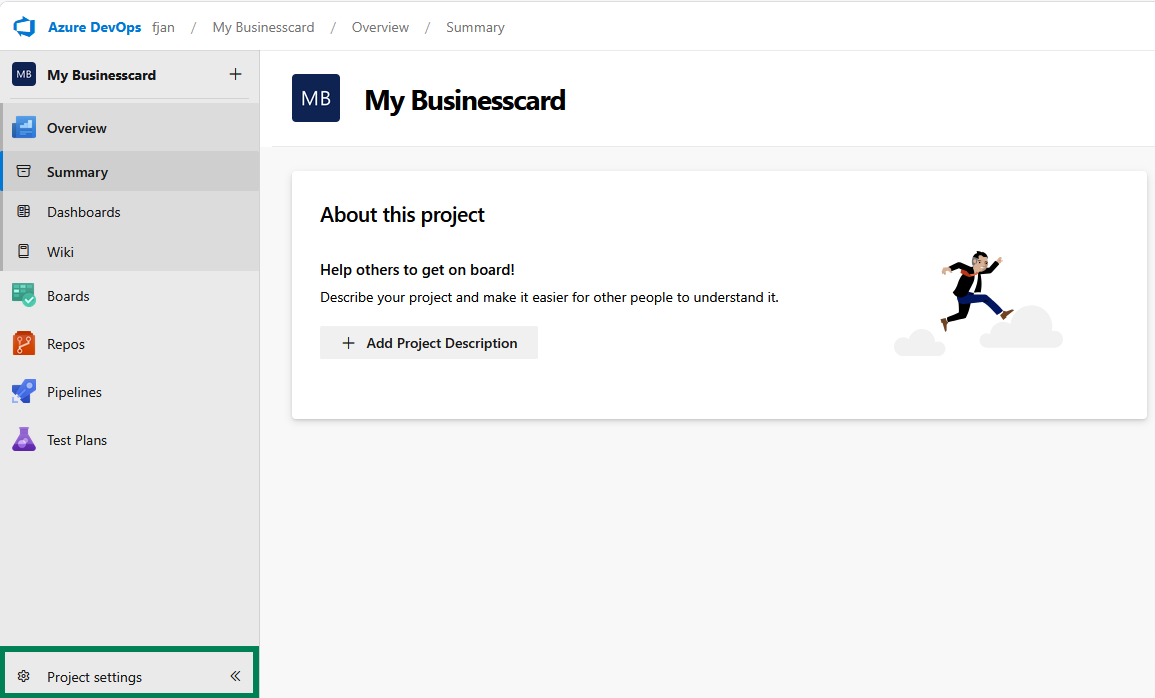Click Add Project Description
The width and height of the screenshot is (1155, 698).
pyautogui.click(x=428, y=342)
